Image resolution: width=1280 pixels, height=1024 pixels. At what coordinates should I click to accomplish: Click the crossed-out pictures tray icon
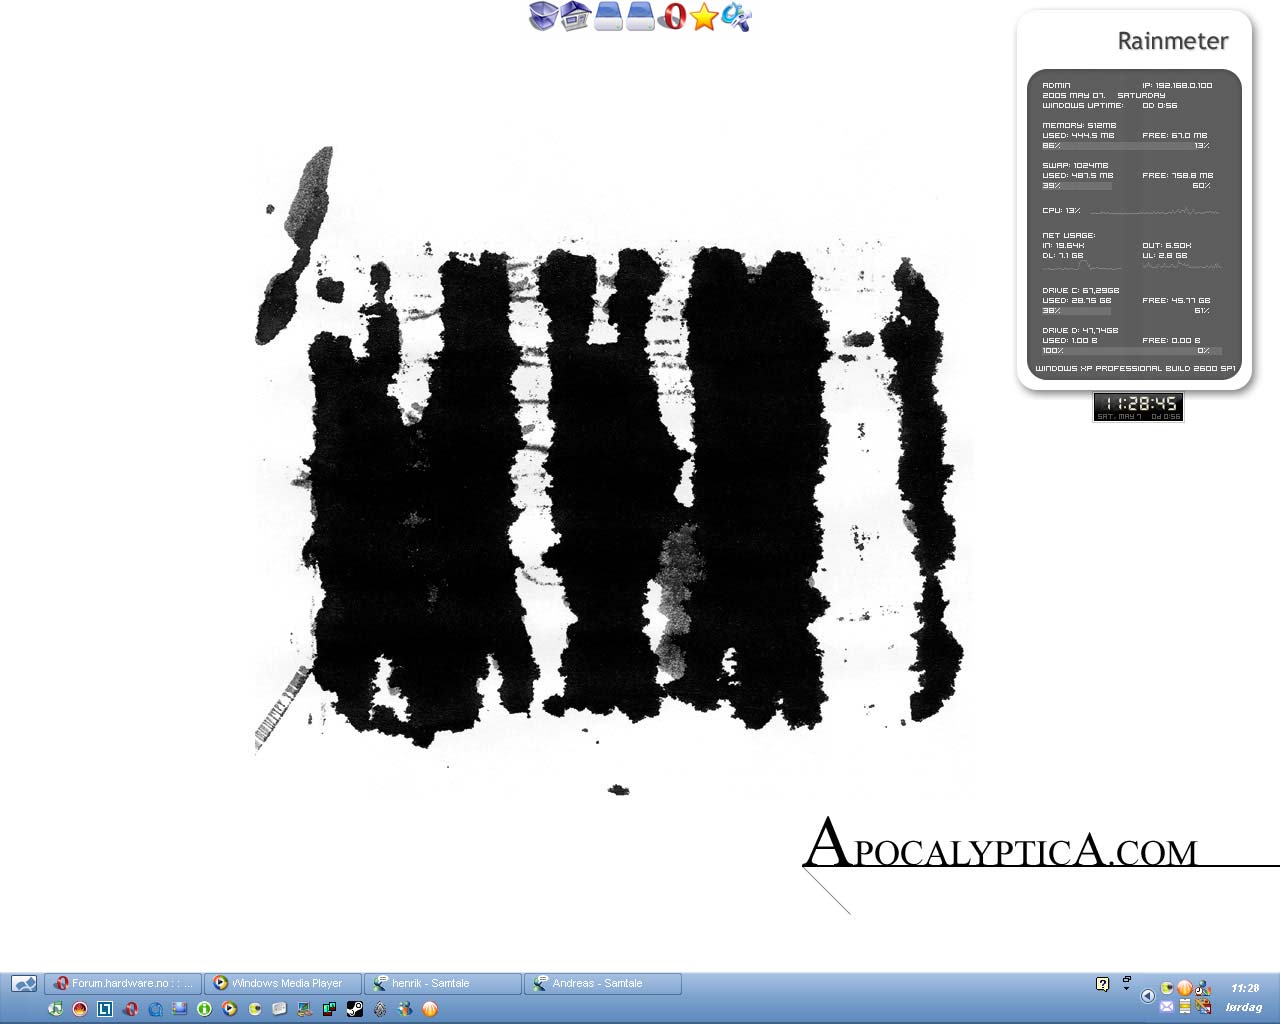click(1203, 1006)
